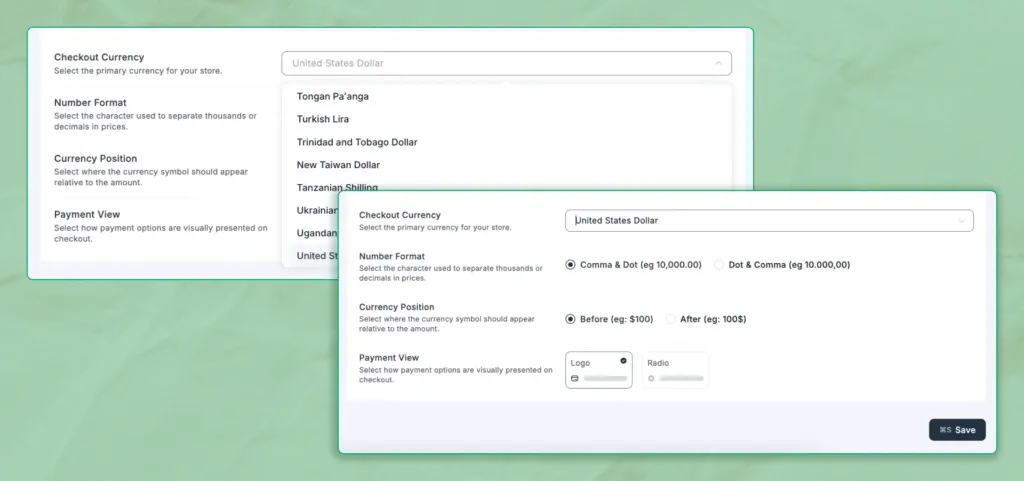This screenshot has width=1024, height=481.
Task: Click the United States Dollar text in closed dropdown
Action: (617, 220)
